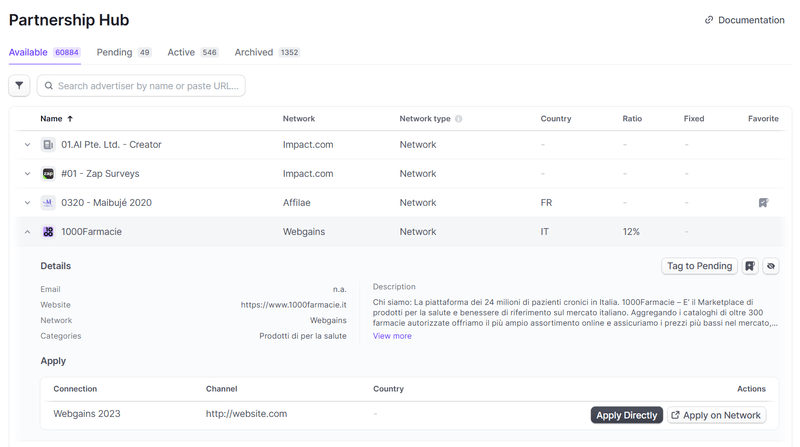
Task: Click the 1000Farmacie advertiser name
Action: pos(91,232)
